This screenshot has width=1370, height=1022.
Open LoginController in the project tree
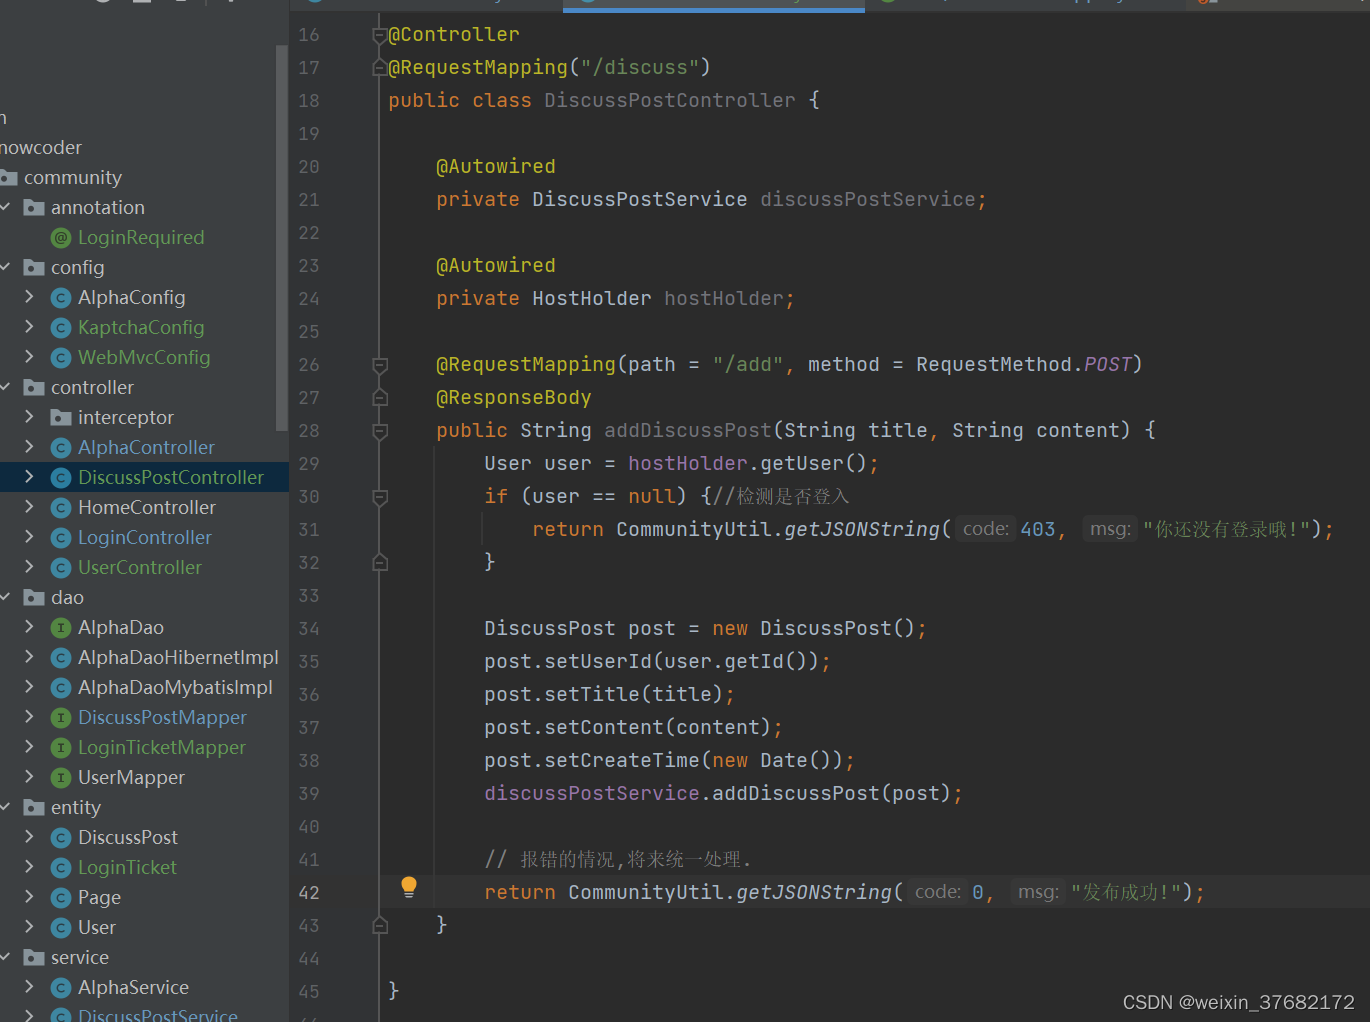click(145, 537)
